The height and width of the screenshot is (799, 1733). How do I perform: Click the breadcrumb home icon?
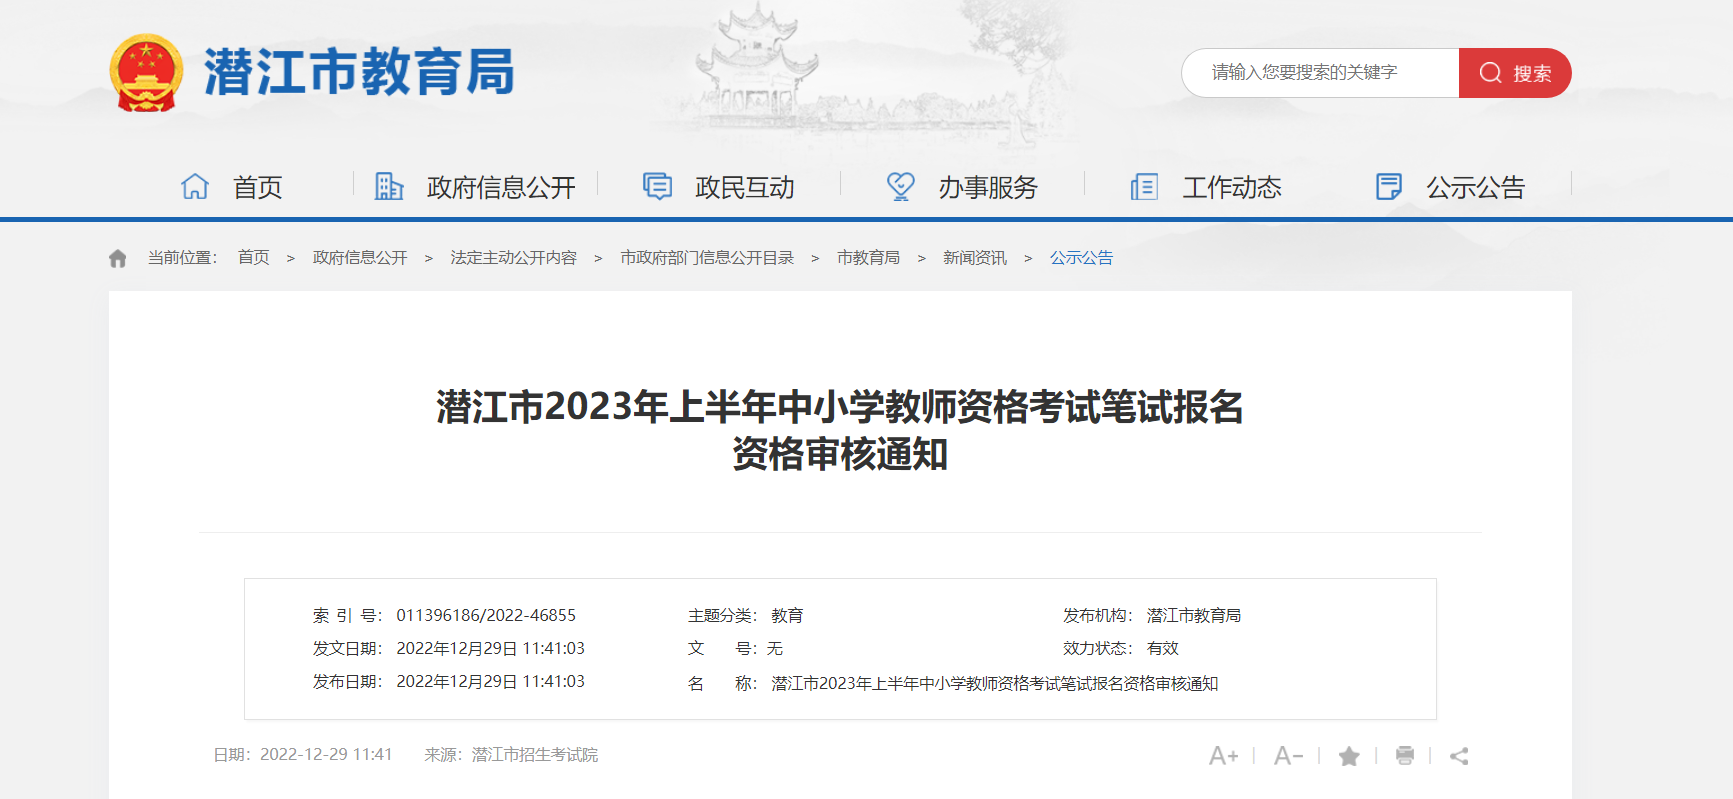(x=118, y=258)
